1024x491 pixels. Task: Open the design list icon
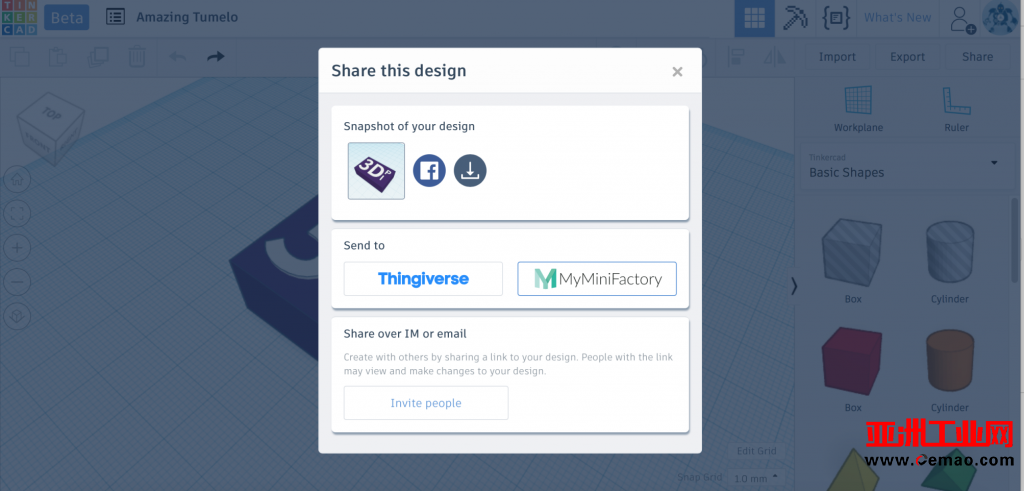(x=116, y=17)
